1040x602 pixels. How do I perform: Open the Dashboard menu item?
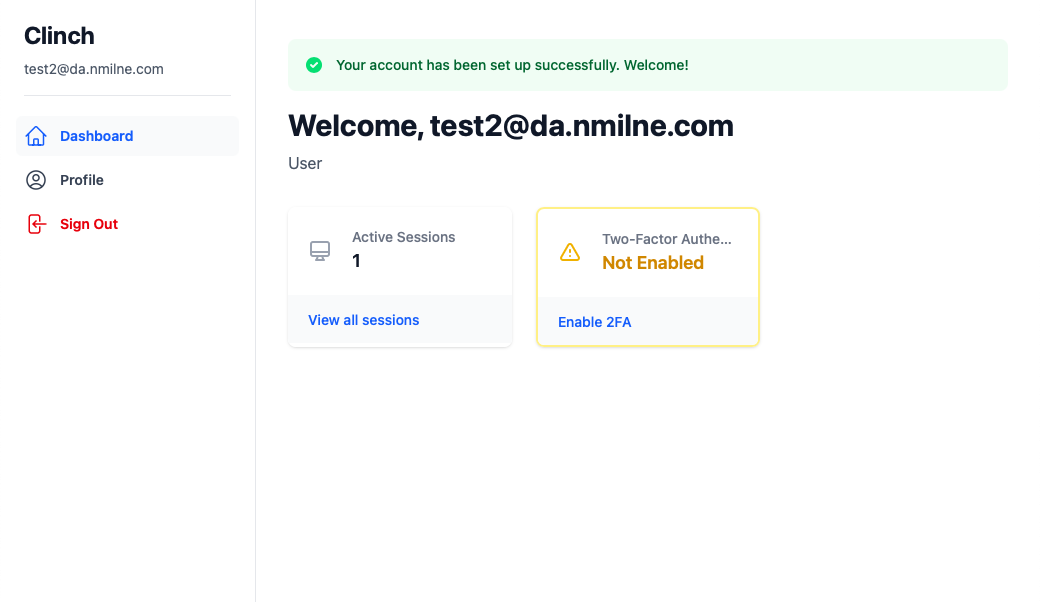(x=96, y=136)
